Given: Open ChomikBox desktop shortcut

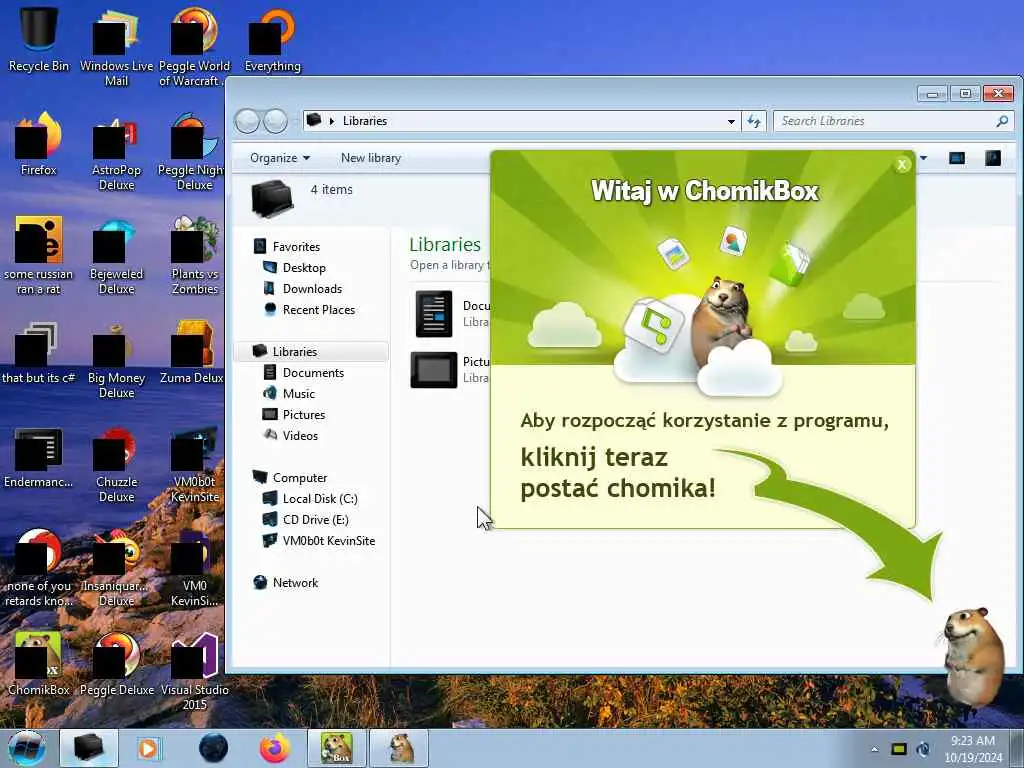Looking at the screenshot, I should pyautogui.click(x=39, y=664).
